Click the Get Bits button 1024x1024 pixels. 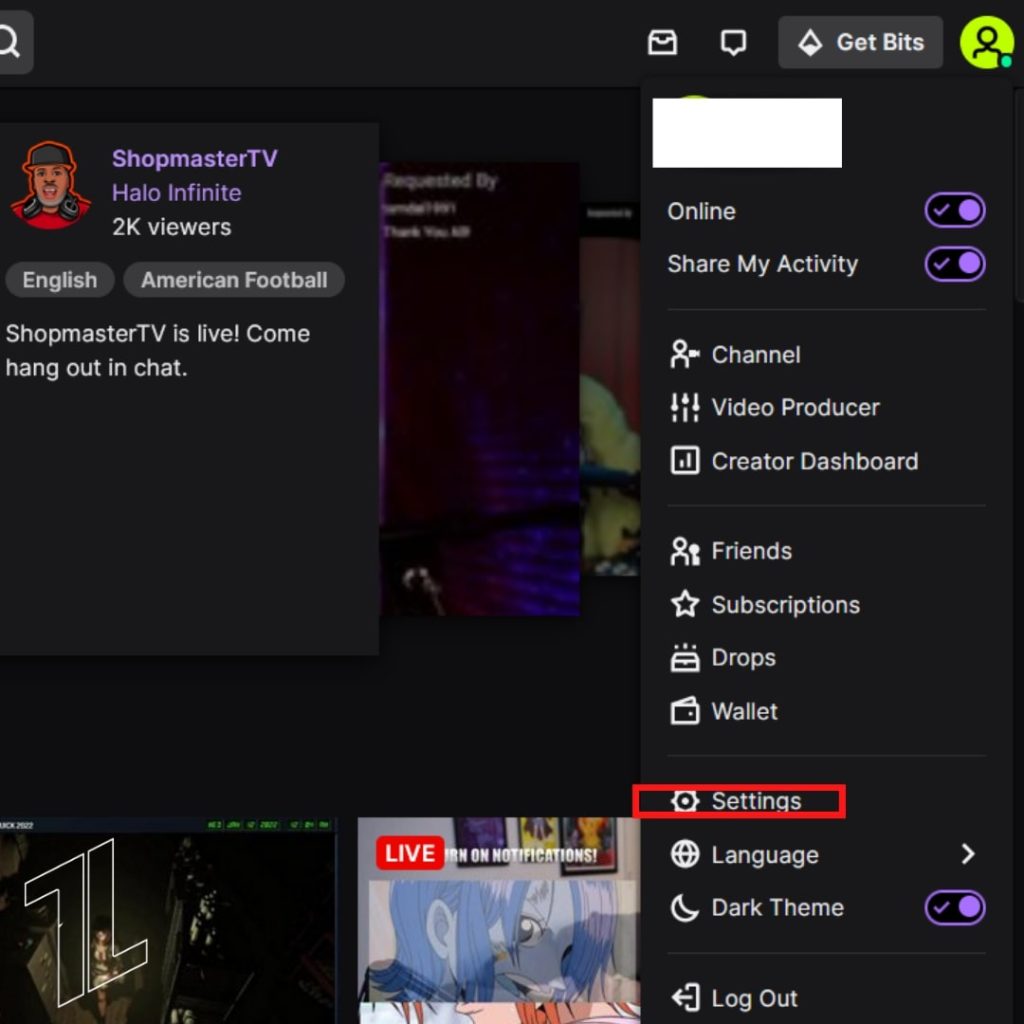(x=860, y=42)
